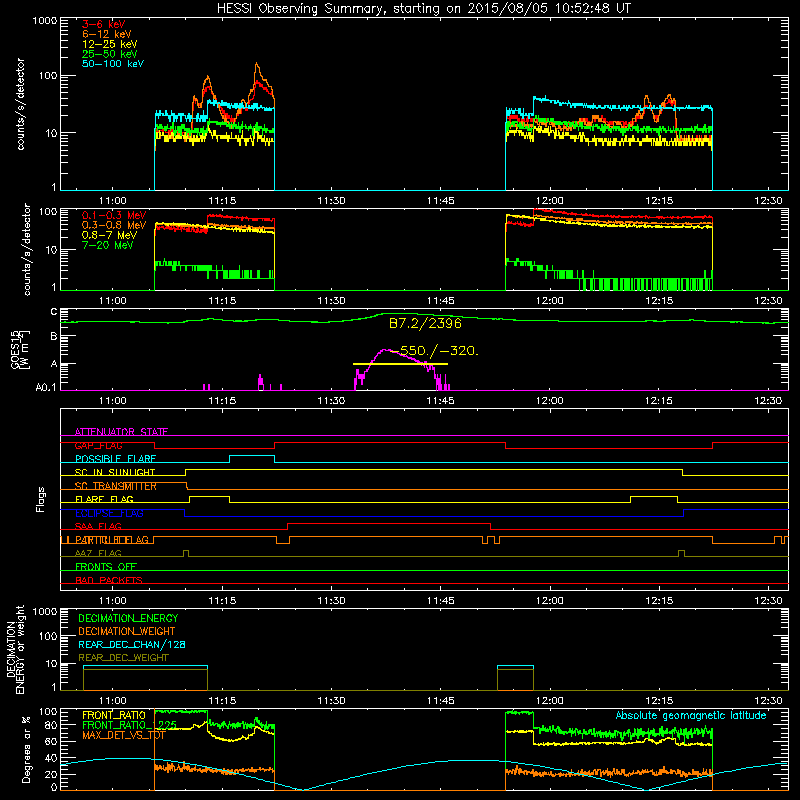Select the yellow 12-25 keV legend label

click(x=110, y=44)
